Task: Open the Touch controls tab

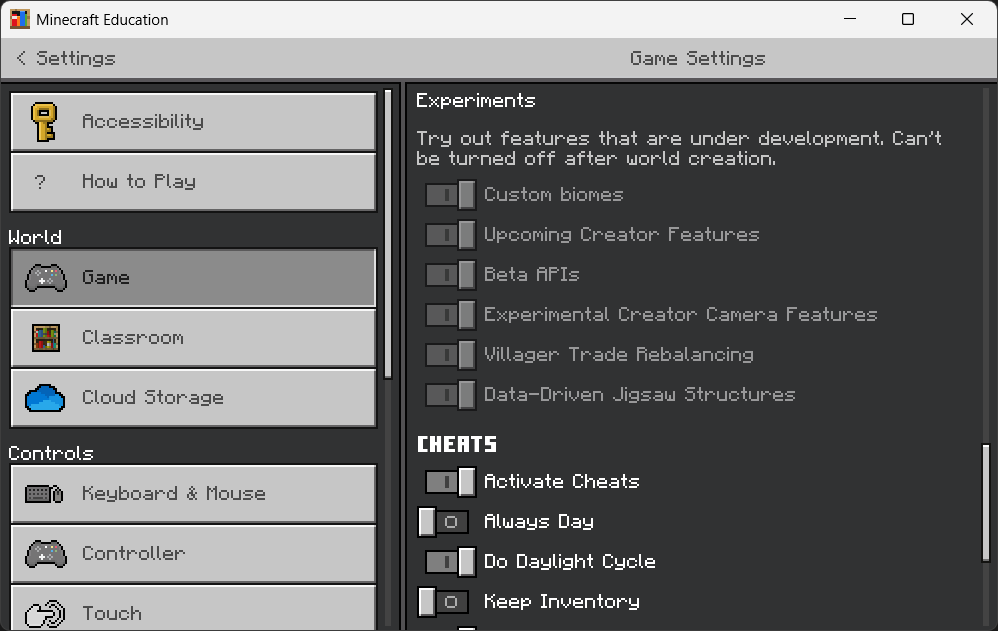Action: 193,608
